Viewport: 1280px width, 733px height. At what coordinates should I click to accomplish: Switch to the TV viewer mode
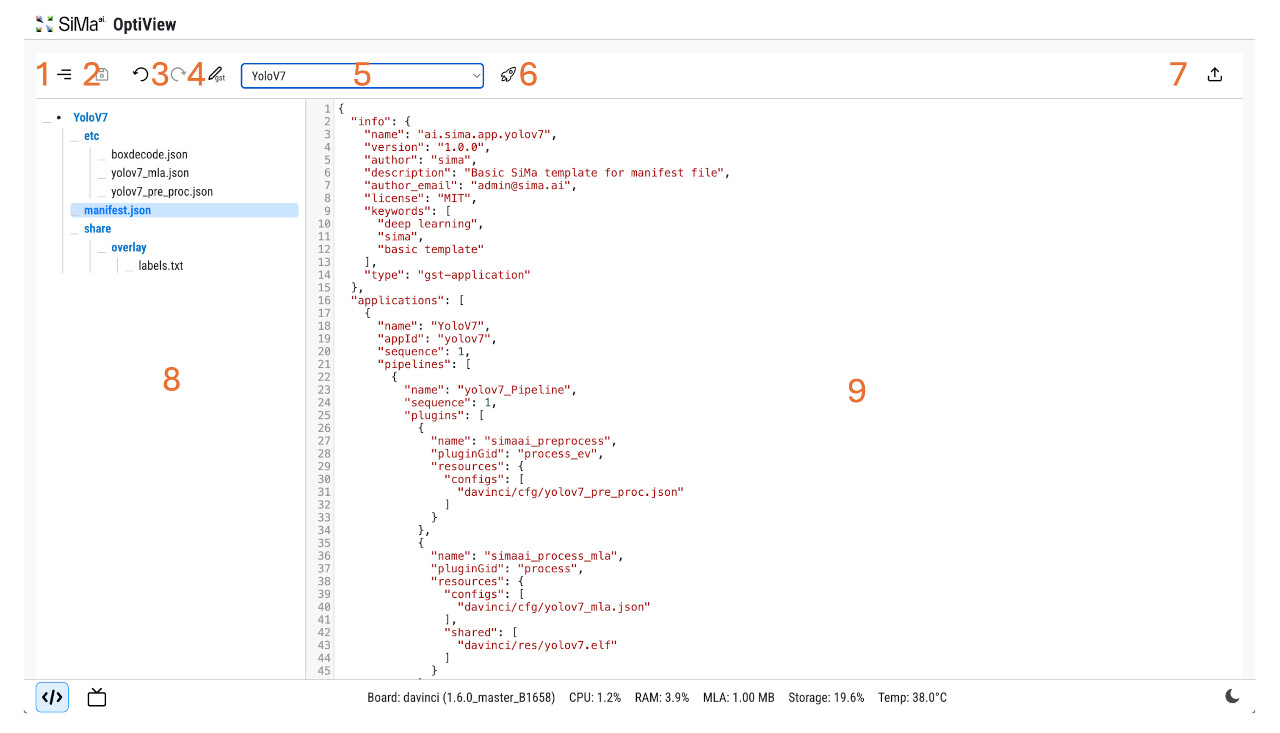pyautogui.click(x=97, y=698)
